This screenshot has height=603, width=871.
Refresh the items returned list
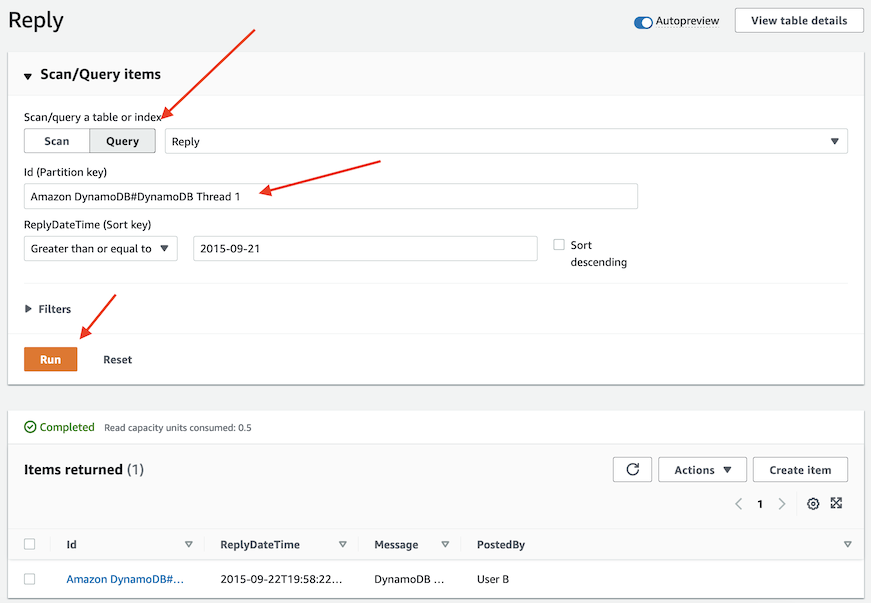click(632, 470)
